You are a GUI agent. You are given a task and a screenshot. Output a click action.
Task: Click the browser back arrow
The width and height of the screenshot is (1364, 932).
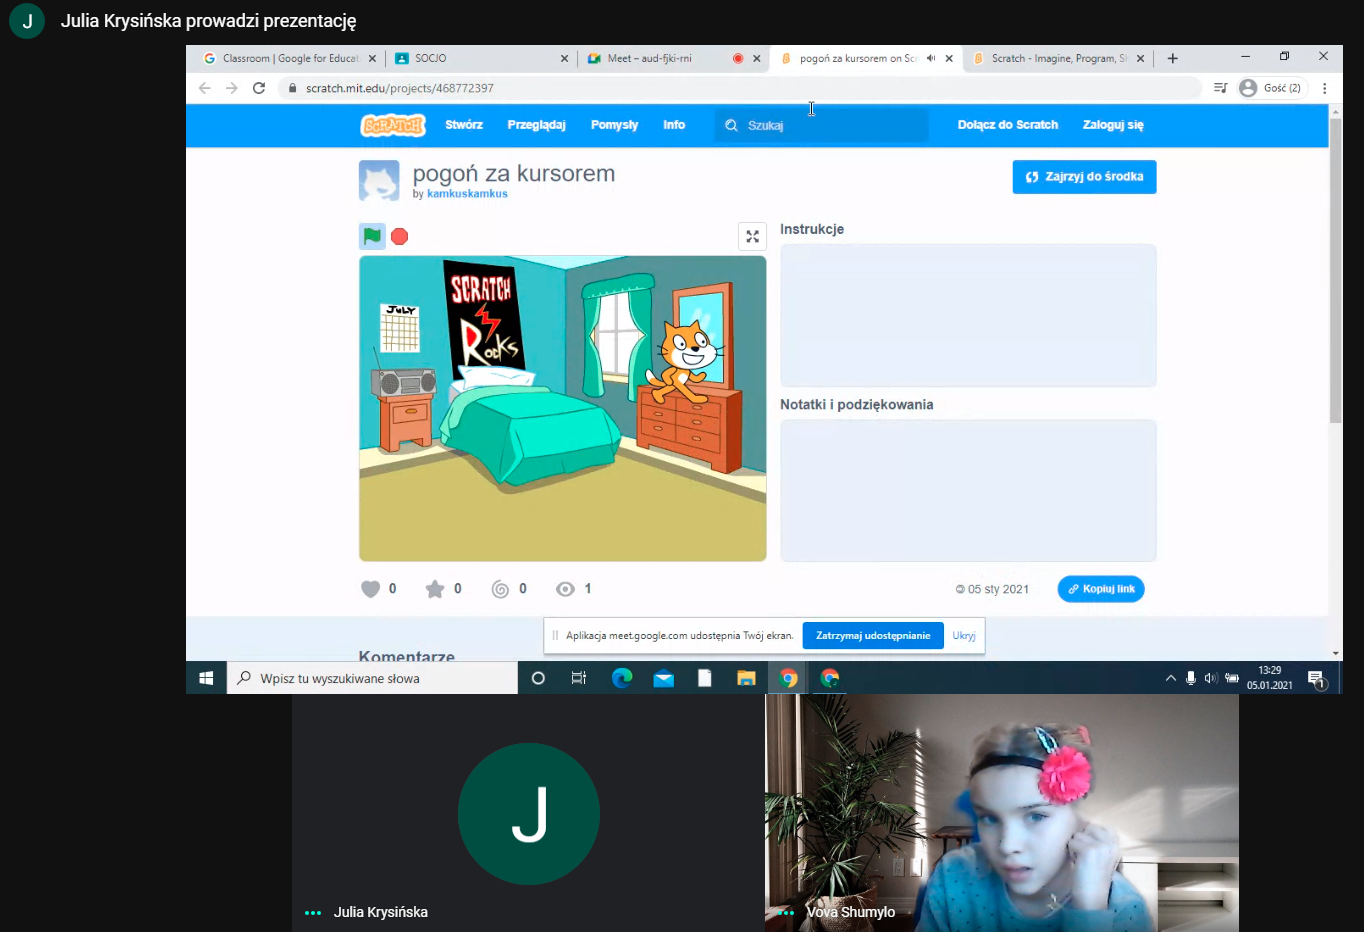click(205, 88)
